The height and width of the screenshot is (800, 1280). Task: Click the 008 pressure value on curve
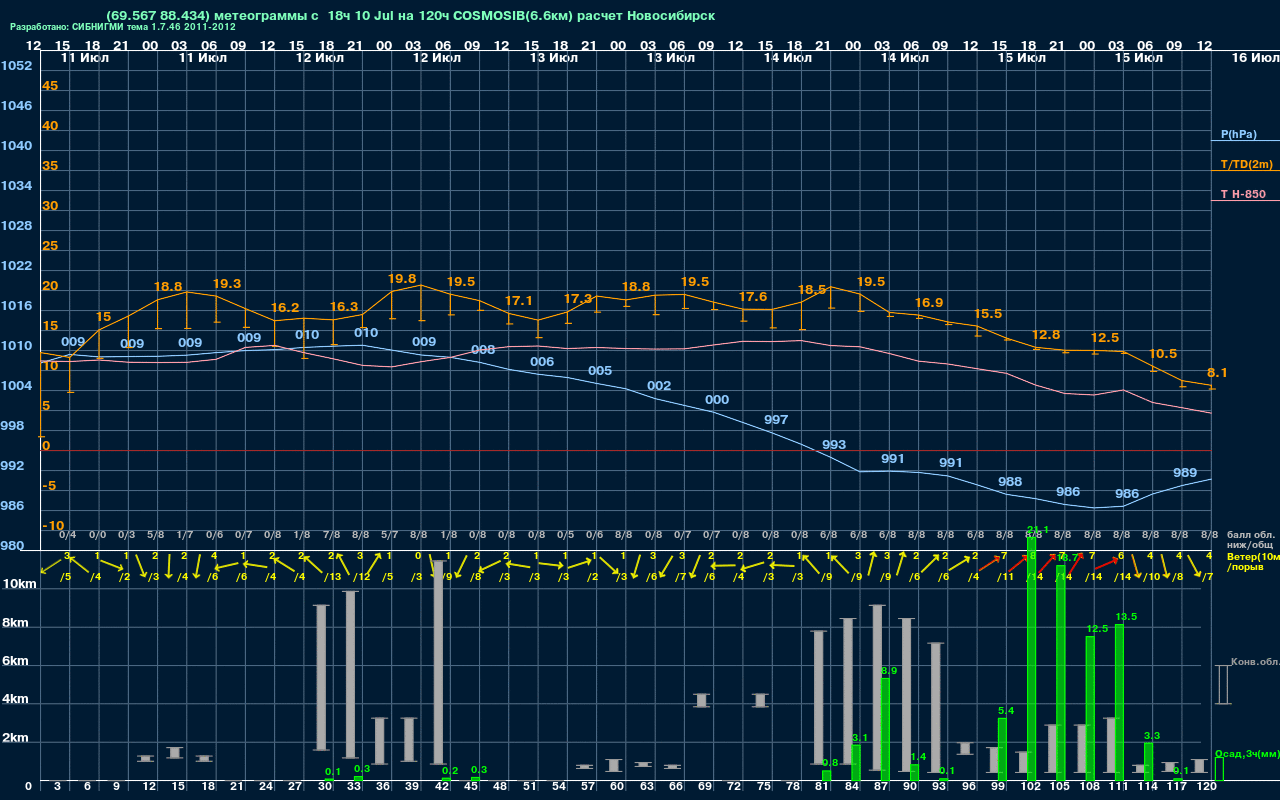coord(483,350)
